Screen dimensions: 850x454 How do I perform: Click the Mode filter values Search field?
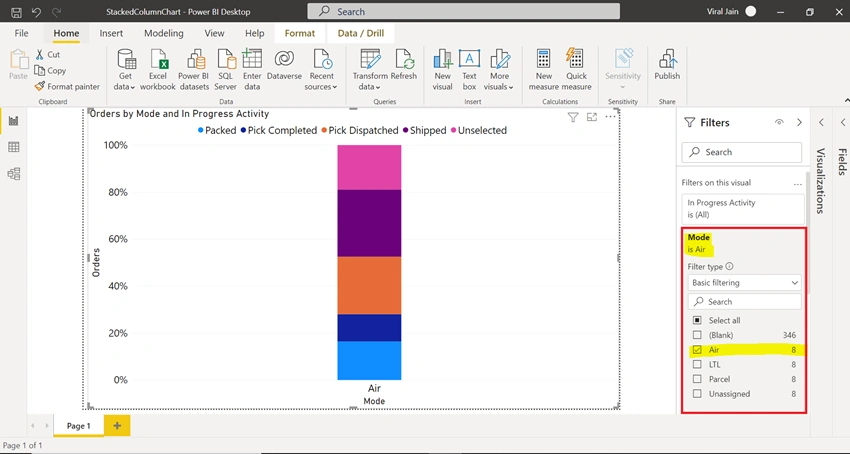[x=744, y=302]
